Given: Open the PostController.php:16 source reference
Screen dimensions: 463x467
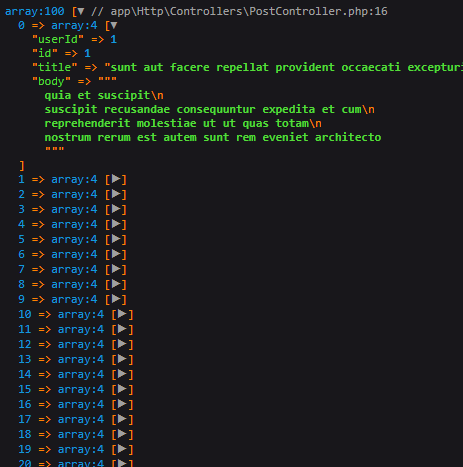Looking at the screenshot, I should [x=249, y=12].
